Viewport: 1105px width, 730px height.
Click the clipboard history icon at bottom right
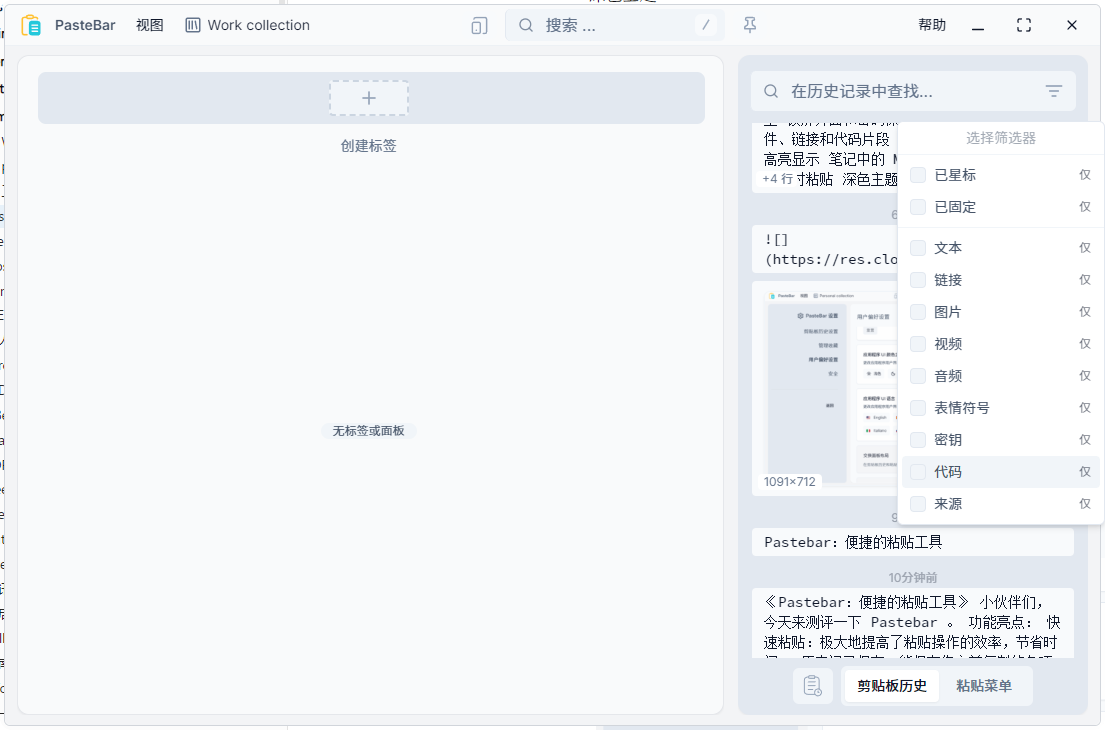coord(813,686)
